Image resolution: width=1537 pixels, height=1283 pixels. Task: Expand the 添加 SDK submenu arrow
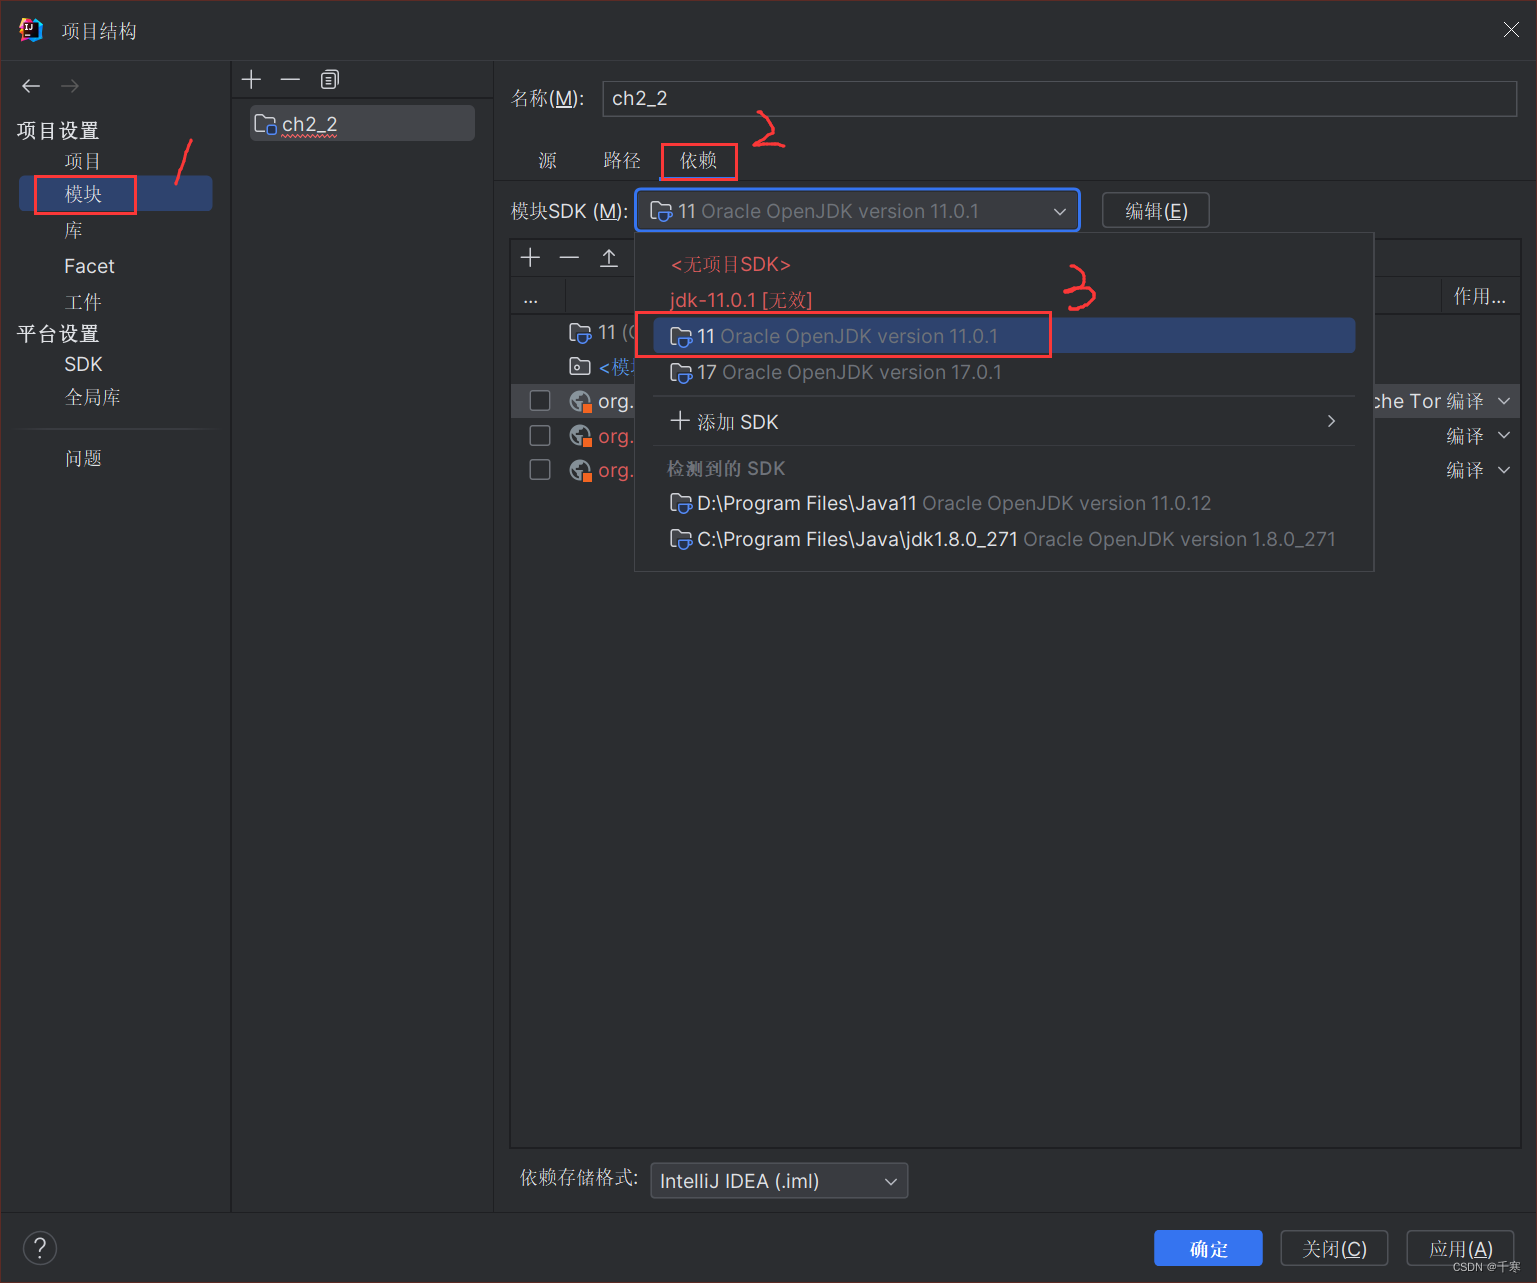(x=1331, y=421)
